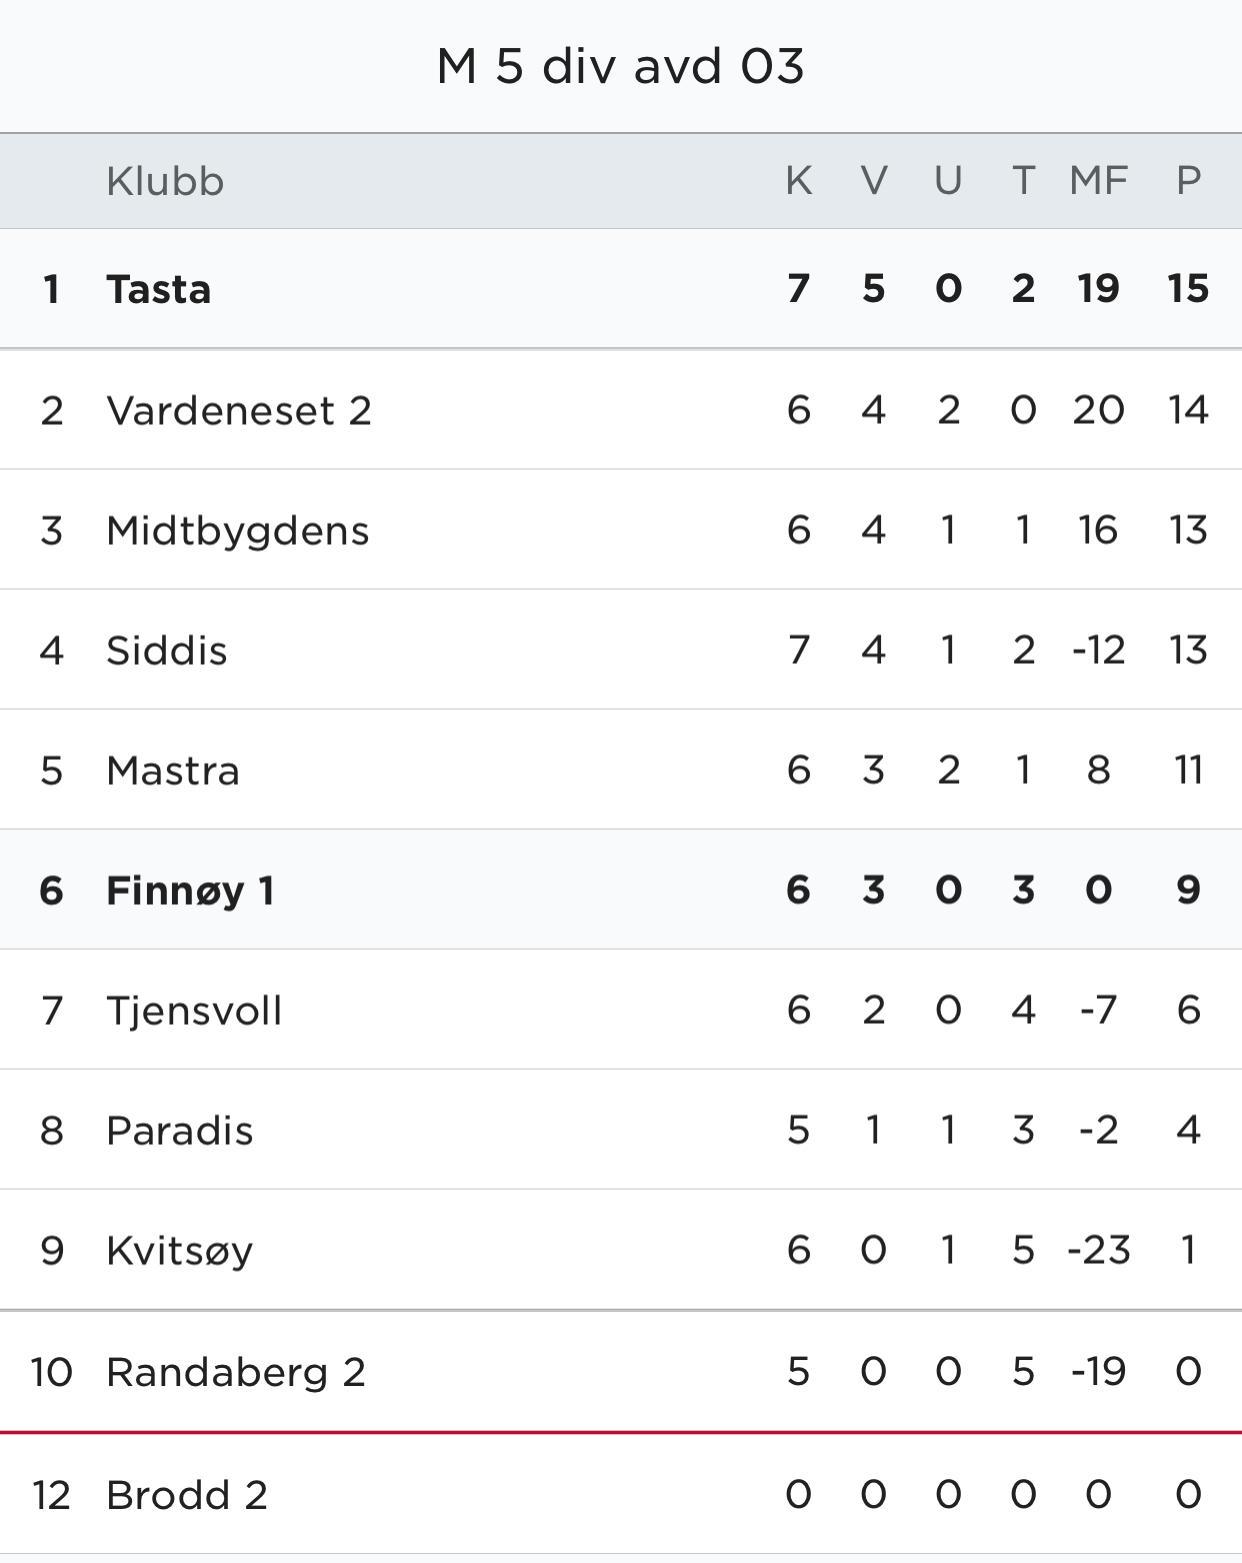Tap the Kvitsøy club name
This screenshot has width=1242, height=1563.
click(180, 1251)
